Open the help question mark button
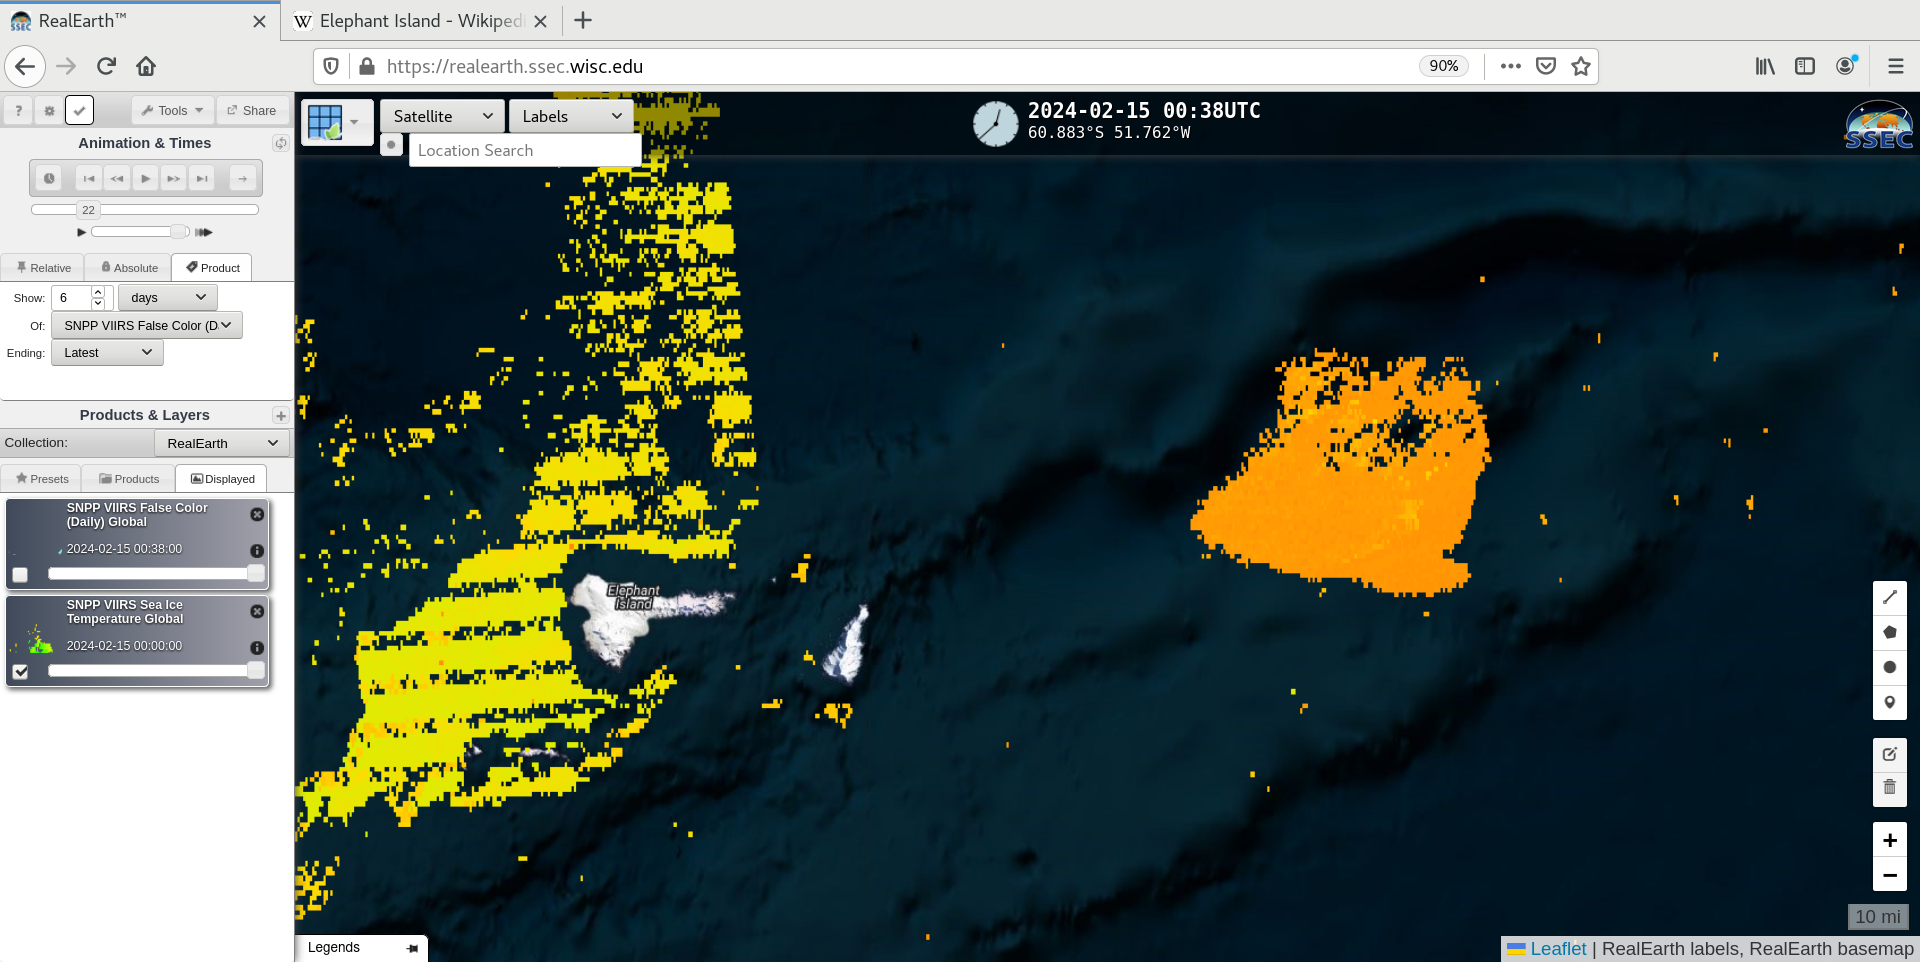1920x962 pixels. 18,111
